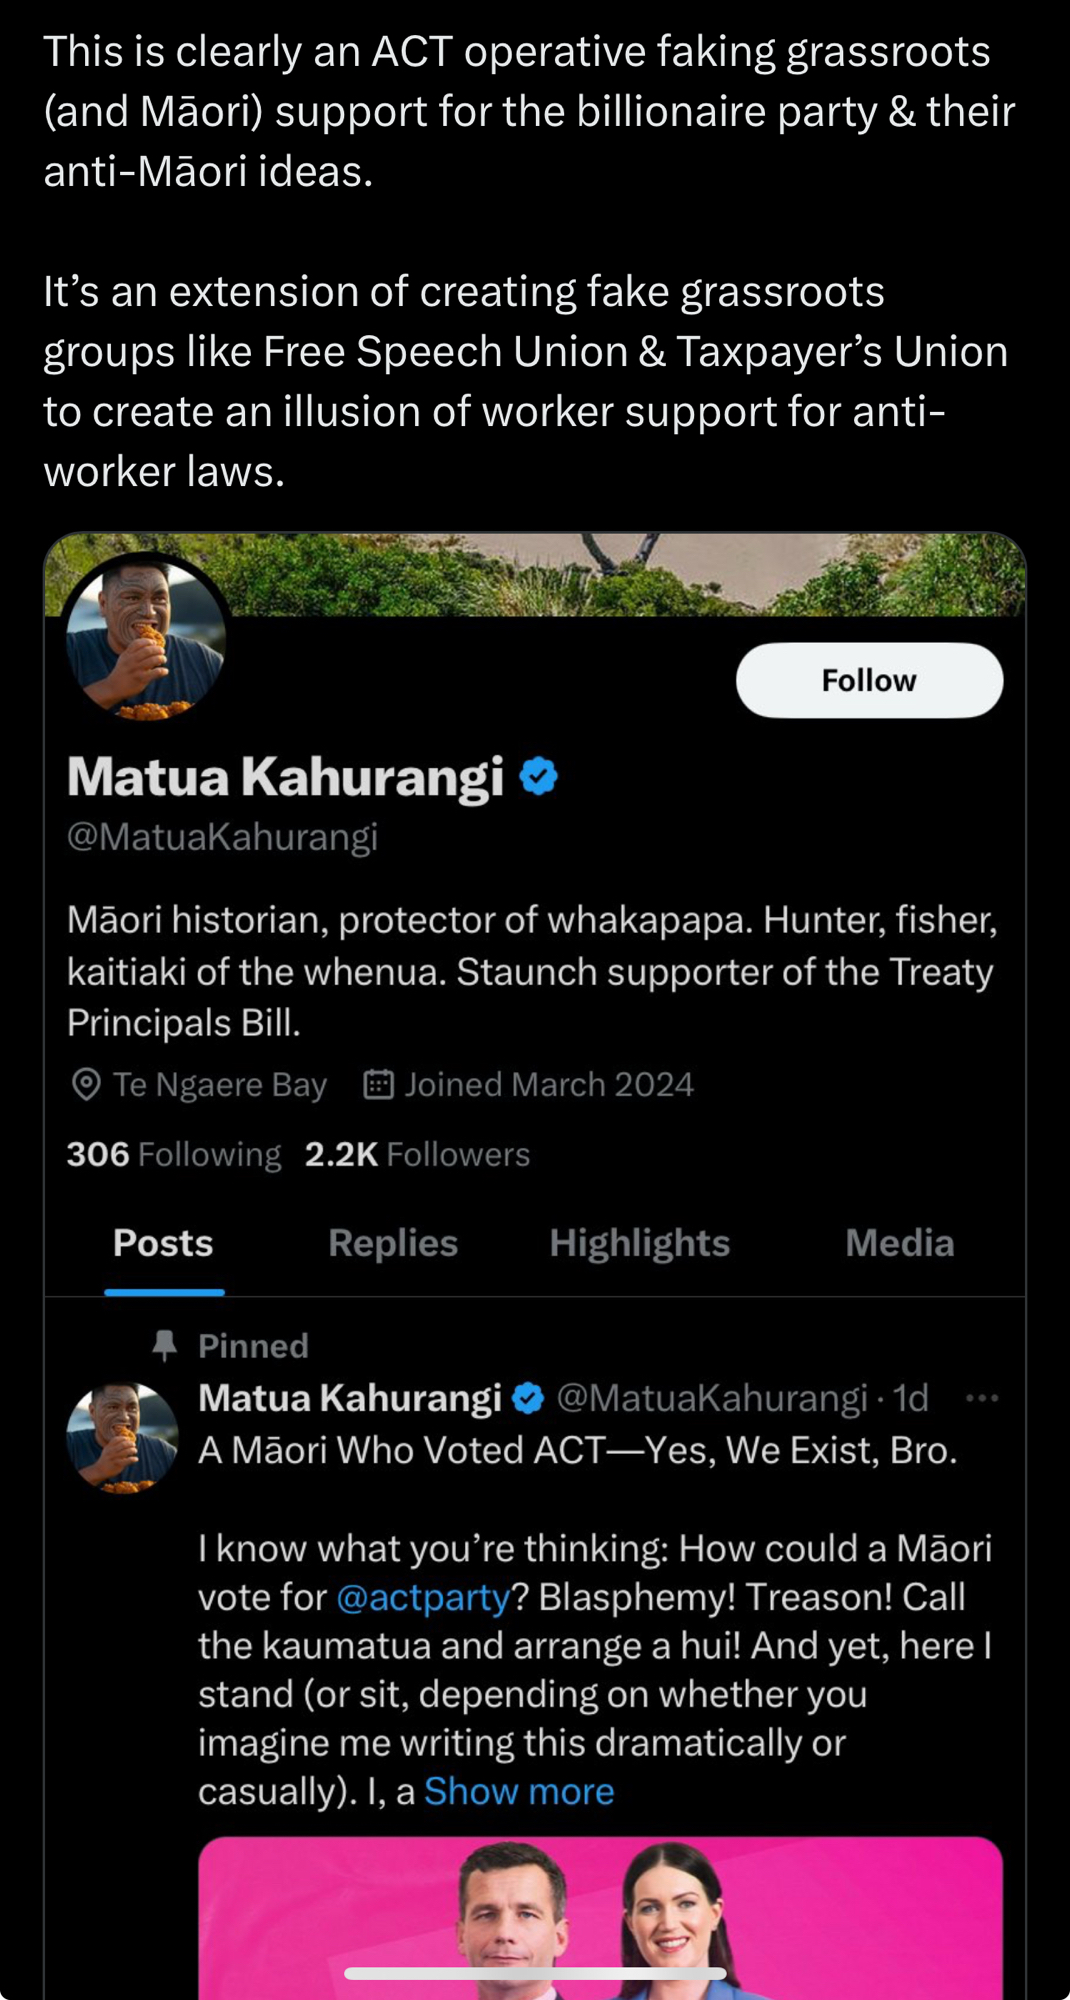Screen dimensions: 1070x2000
Task: Click the location pin icon
Action: pos(87,1085)
